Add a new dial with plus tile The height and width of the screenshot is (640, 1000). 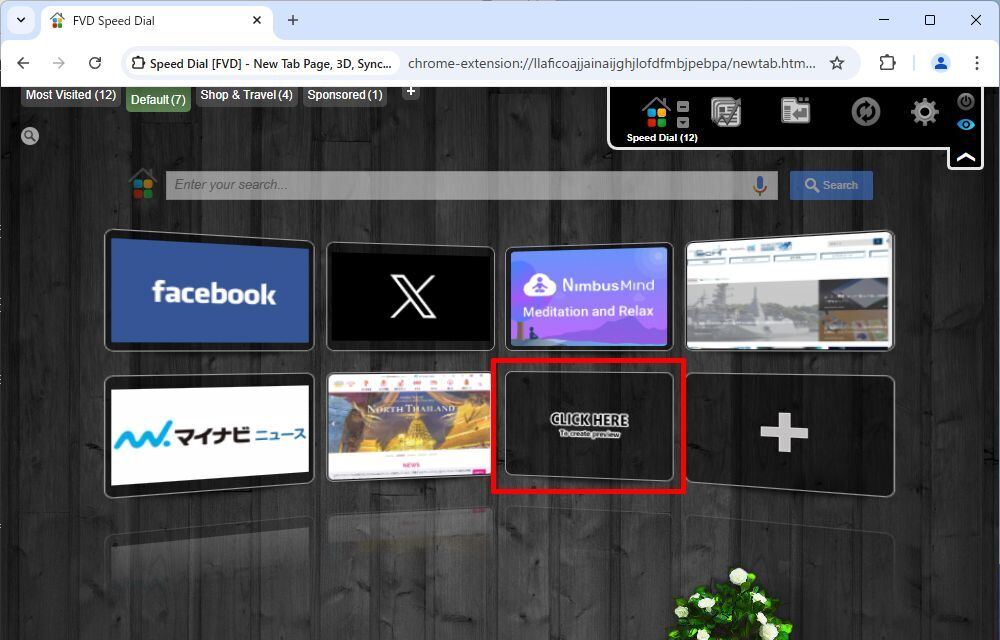[x=790, y=435]
